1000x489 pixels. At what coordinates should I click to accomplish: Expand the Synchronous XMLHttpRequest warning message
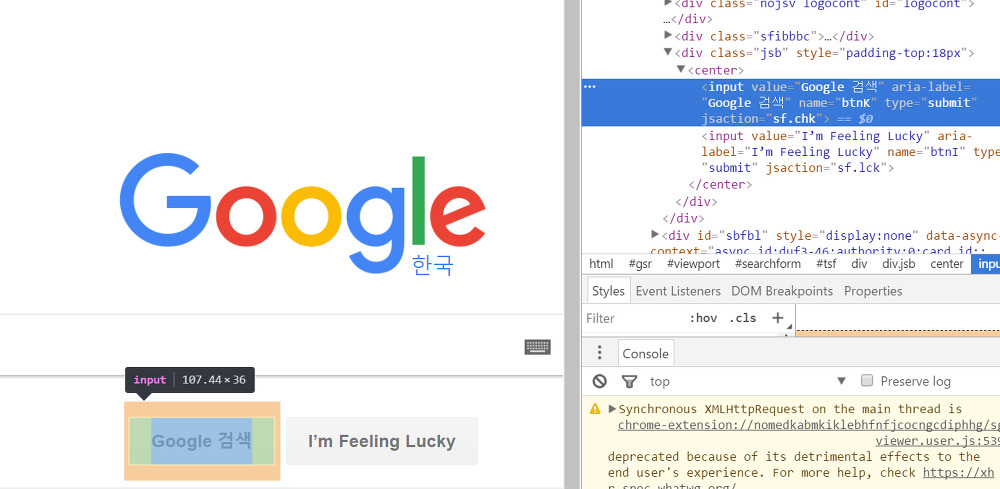coord(612,409)
